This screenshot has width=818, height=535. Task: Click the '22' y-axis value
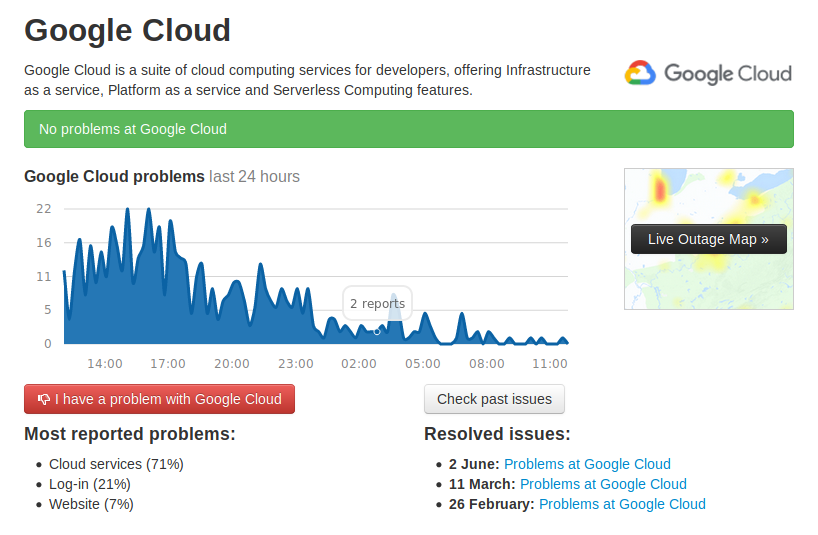pos(44,209)
